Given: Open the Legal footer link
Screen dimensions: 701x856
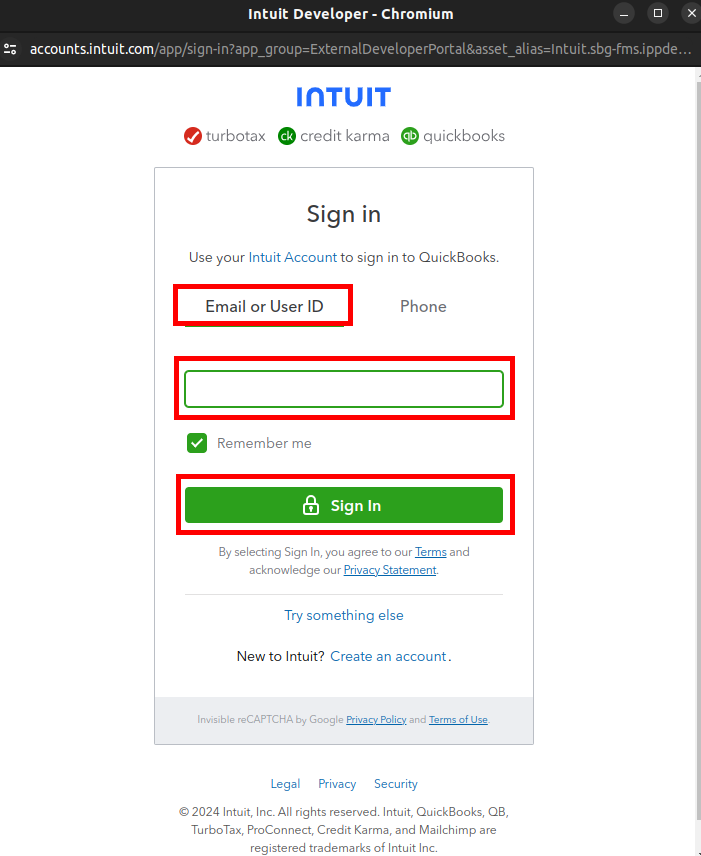Looking at the screenshot, I should (x=285, y=784).
